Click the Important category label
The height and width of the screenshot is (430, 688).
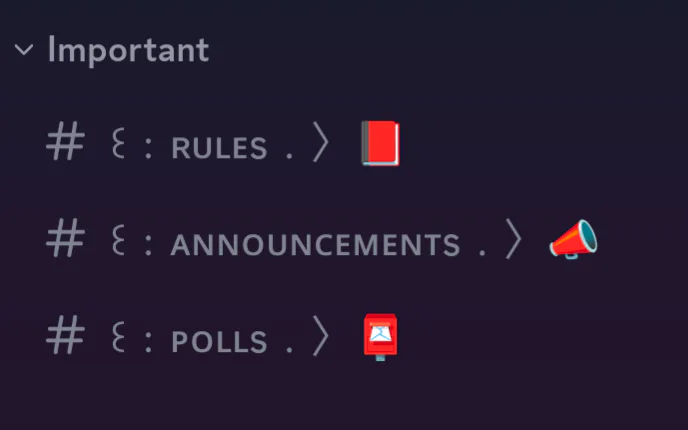click(128, 50)
